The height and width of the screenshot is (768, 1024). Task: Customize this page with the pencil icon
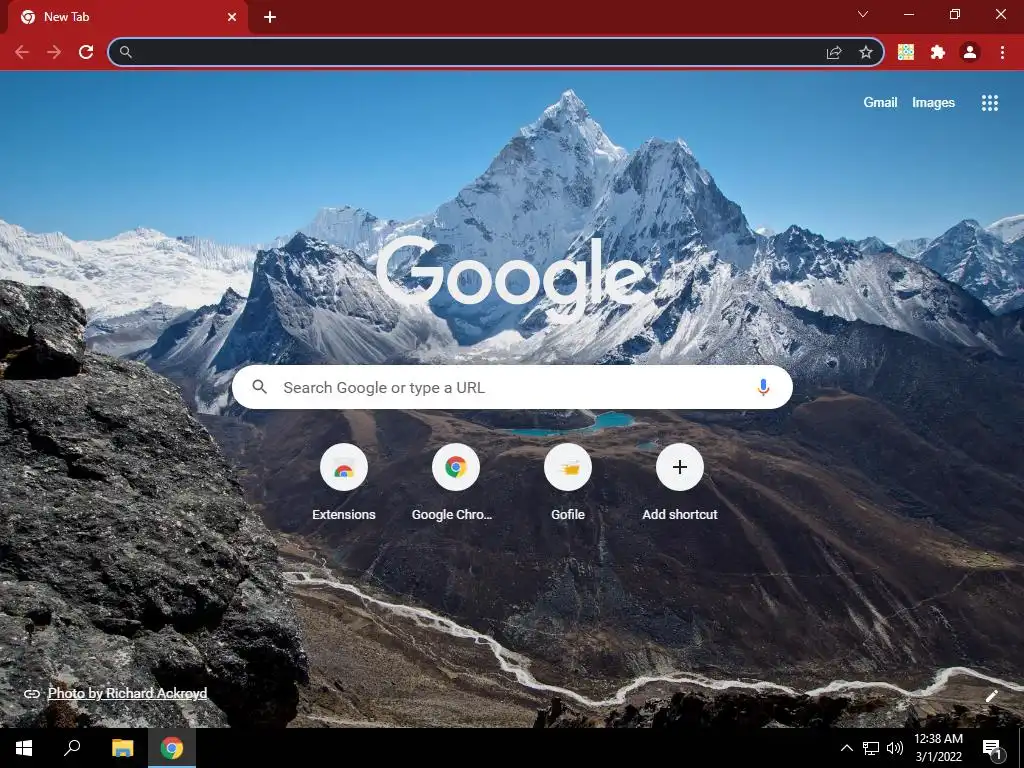coord(991,696)
